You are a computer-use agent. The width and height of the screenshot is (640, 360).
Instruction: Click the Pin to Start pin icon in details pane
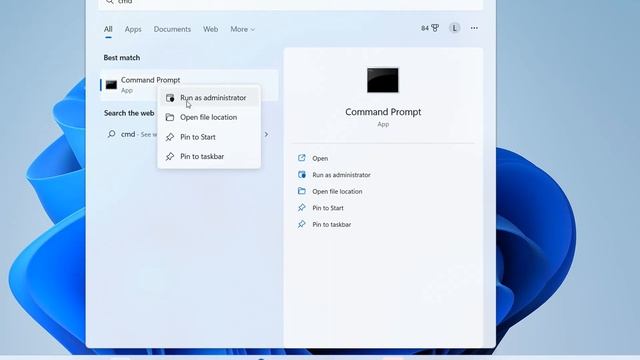point(302,208)
